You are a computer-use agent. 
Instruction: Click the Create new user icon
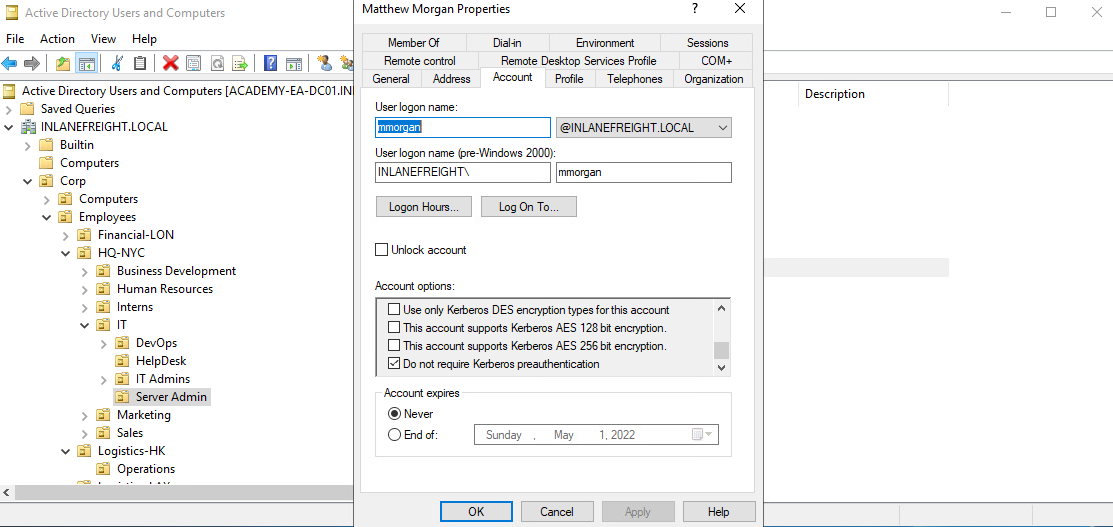[x=324, y=64]
